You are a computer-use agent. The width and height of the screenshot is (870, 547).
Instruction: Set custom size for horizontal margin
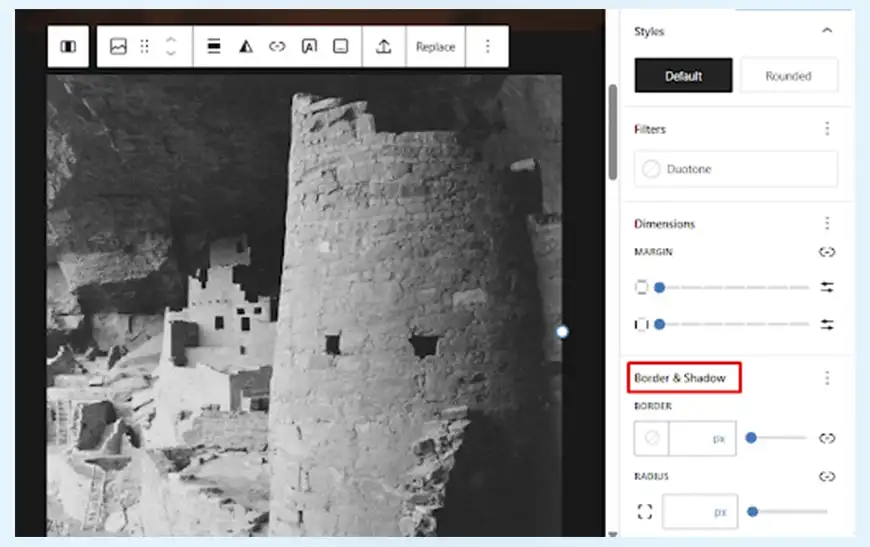(x=827, y=324)
